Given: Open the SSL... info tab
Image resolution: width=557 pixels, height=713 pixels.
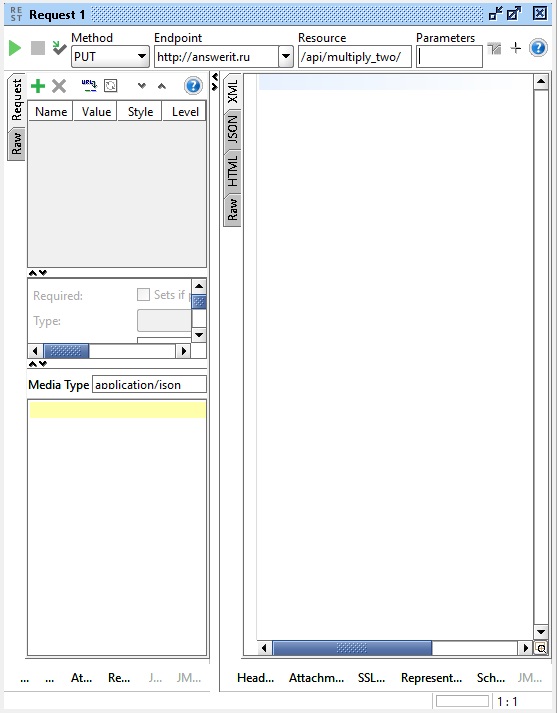Looking at the screenshot, I should click(371, 678).
